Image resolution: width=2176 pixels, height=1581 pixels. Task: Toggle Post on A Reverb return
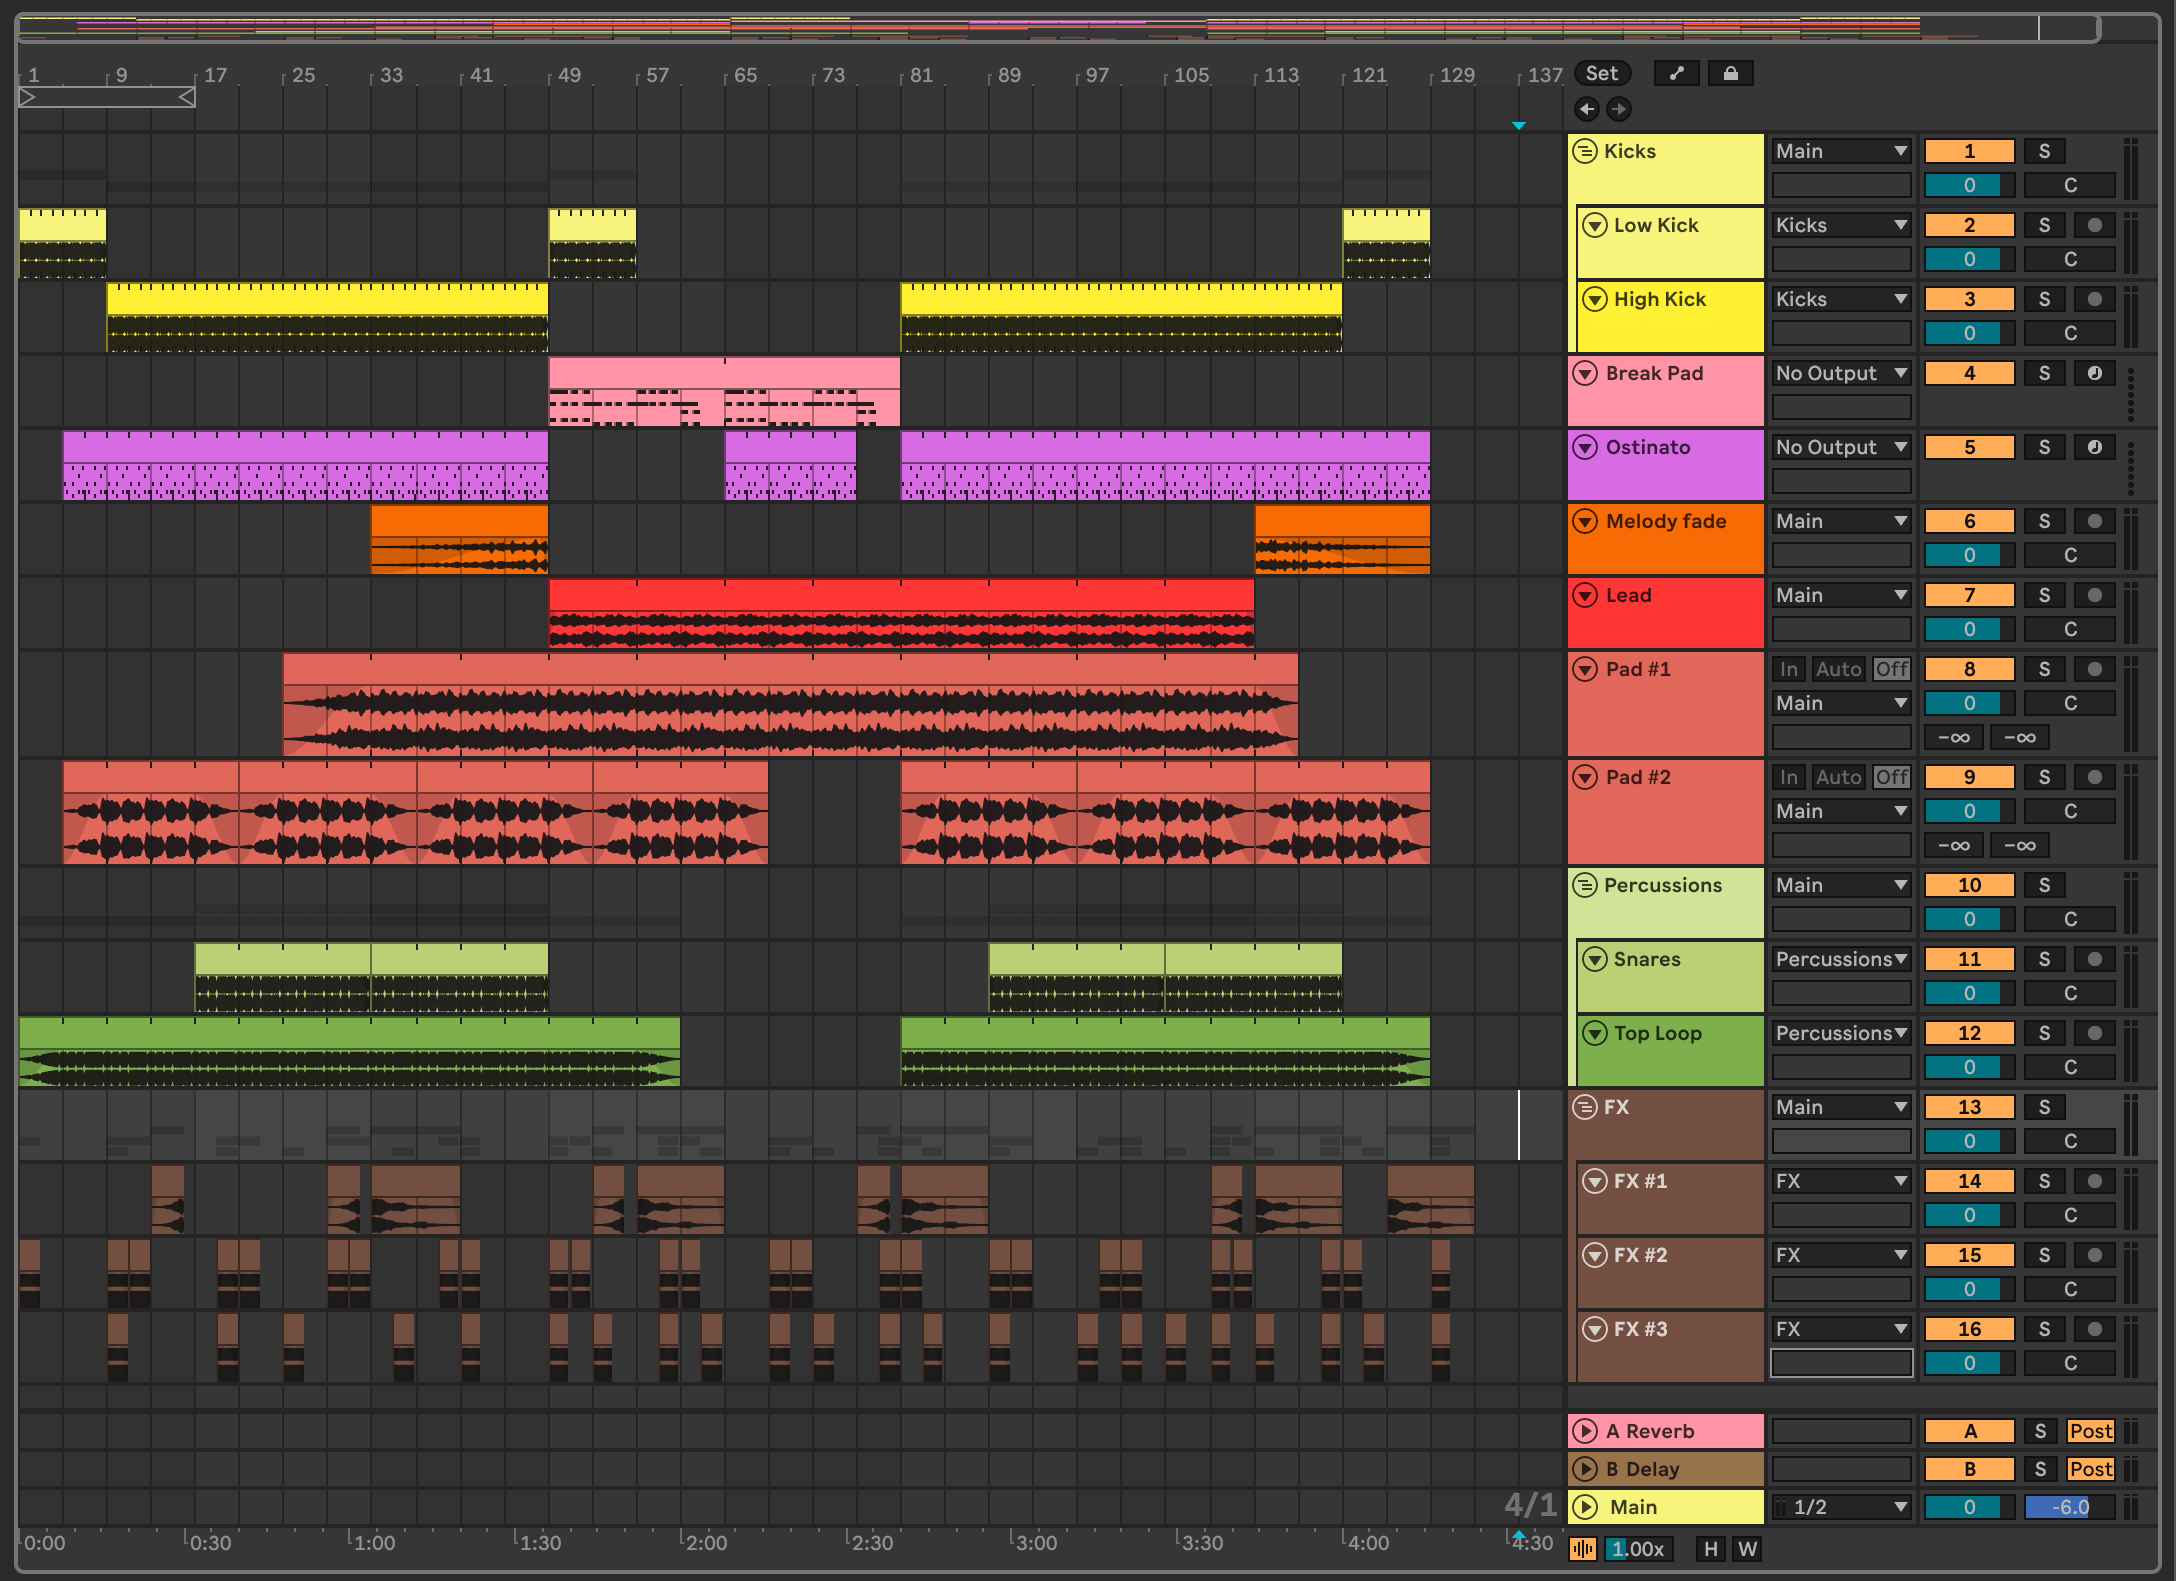coord(2091,1431)
